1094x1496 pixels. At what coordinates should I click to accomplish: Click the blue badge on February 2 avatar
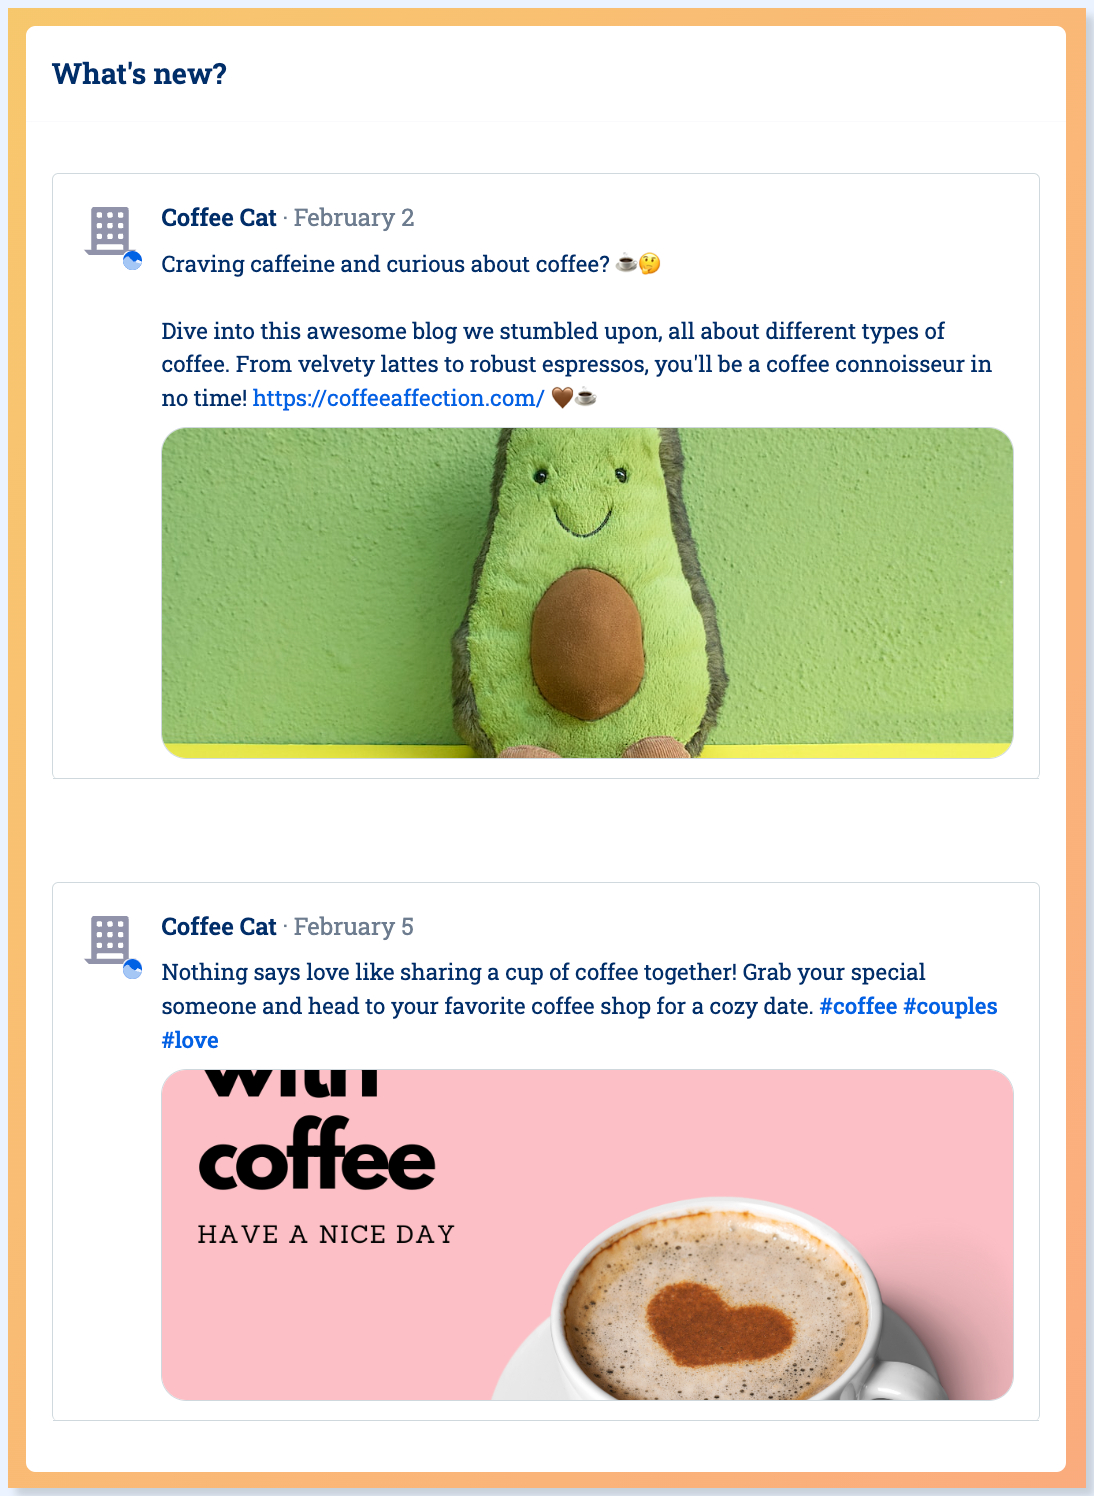tap(132, 261)
